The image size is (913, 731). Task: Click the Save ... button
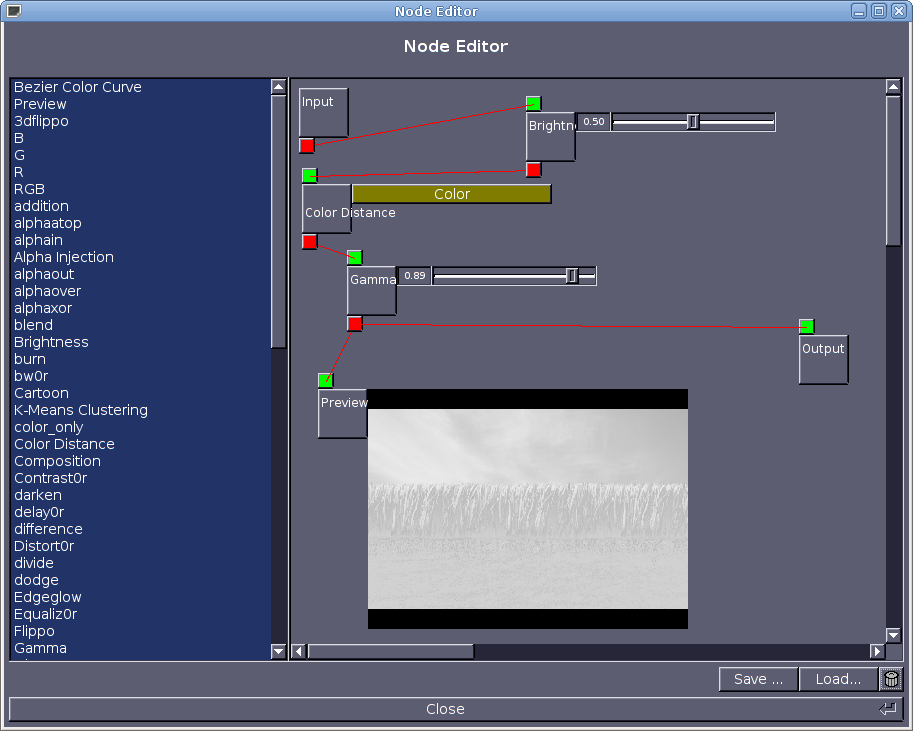758,679
